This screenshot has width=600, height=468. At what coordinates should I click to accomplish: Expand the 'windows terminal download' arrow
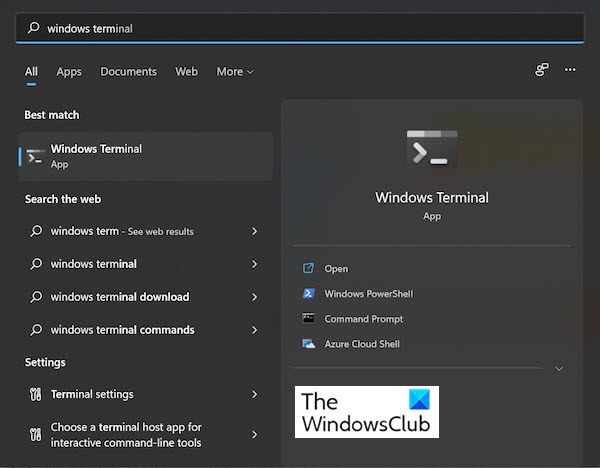coord(254,297)
